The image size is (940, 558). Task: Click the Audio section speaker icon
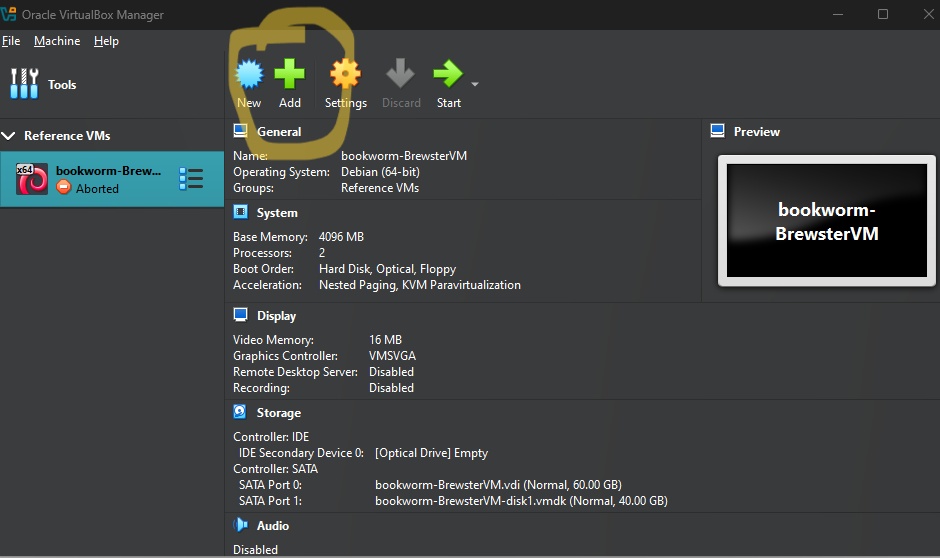[x=240, y=524]
